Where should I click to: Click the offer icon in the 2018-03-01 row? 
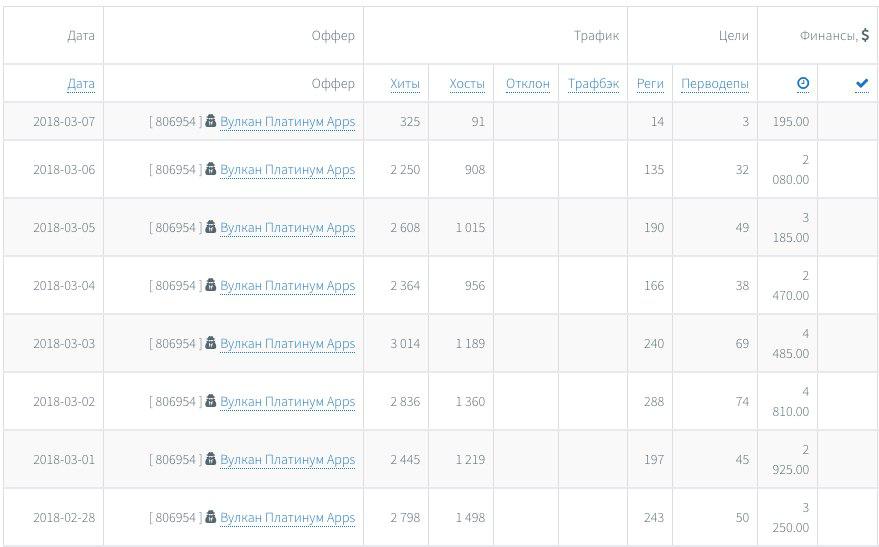point(210,458)
